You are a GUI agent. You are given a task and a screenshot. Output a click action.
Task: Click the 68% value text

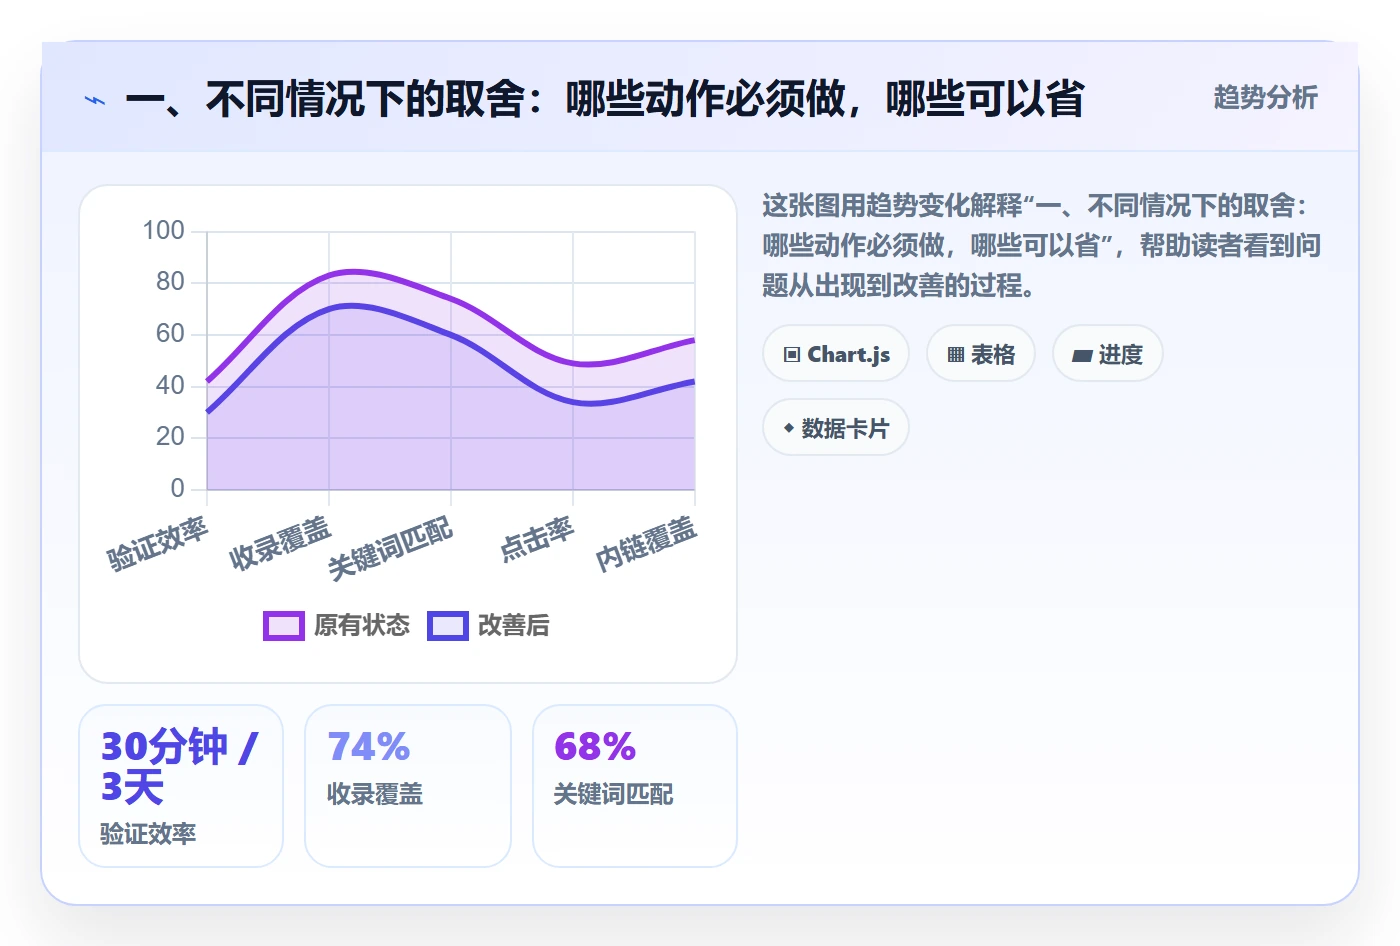coord(595,747)
